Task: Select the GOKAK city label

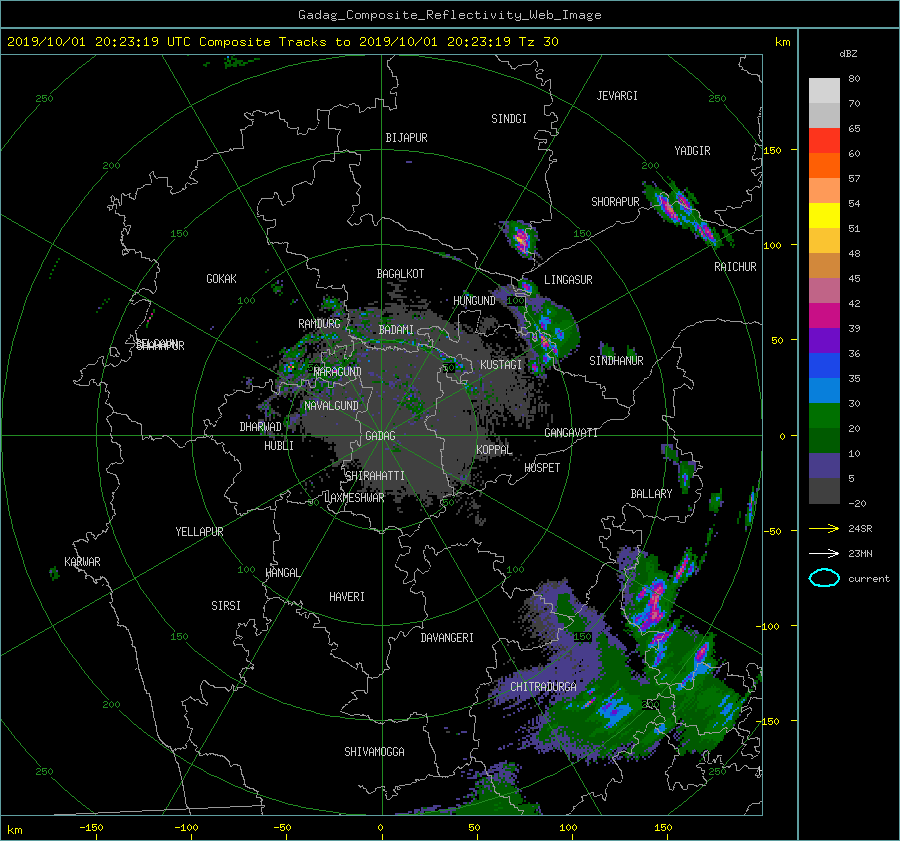Action: 222,279
